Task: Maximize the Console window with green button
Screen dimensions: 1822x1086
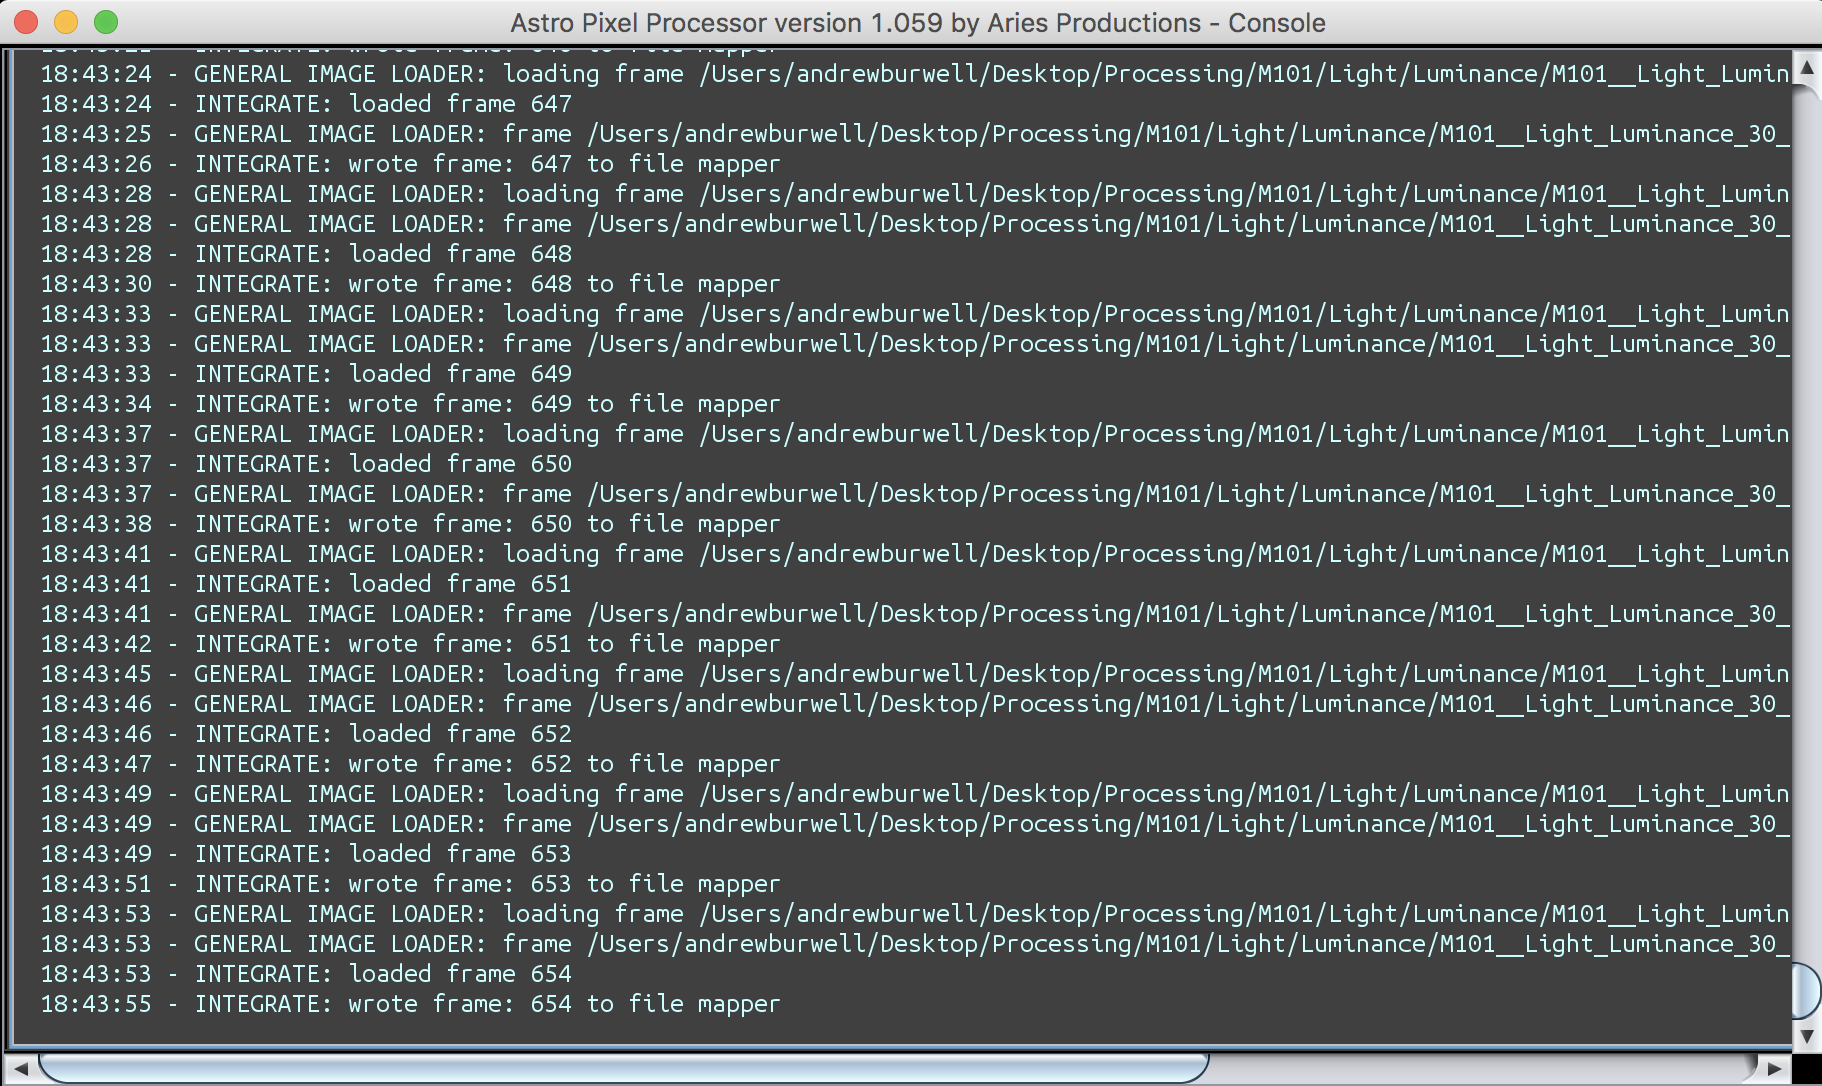Action: click(106, 22)
